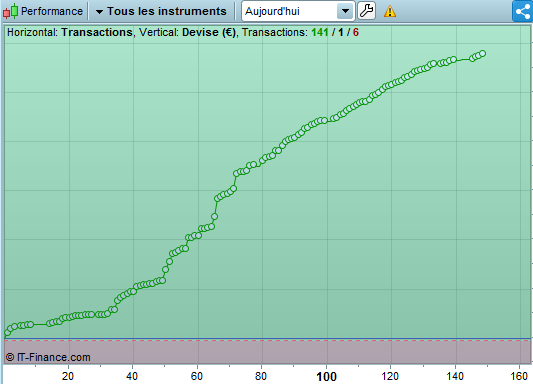Click the 140 label on x-axis
533x384 pixels.
tap(454, 376)
